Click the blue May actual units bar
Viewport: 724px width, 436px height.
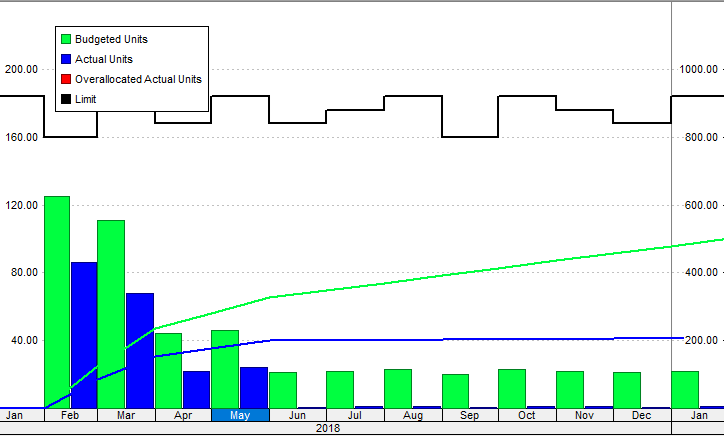pos(254,388)
